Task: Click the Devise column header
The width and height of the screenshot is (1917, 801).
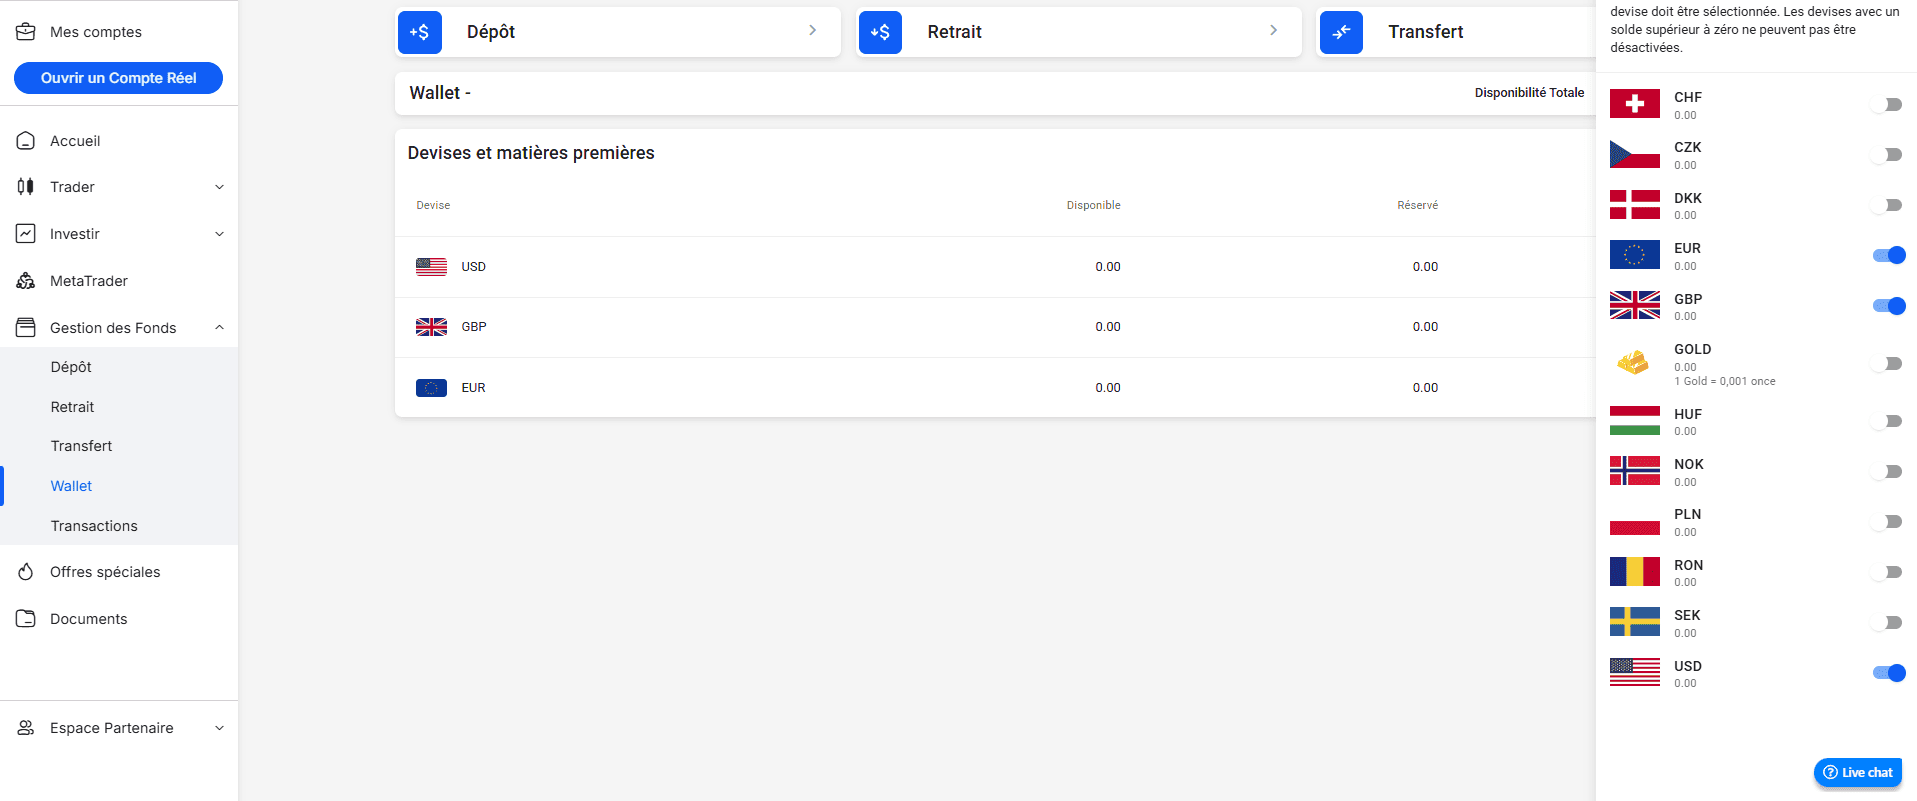Action: (433, 205)
